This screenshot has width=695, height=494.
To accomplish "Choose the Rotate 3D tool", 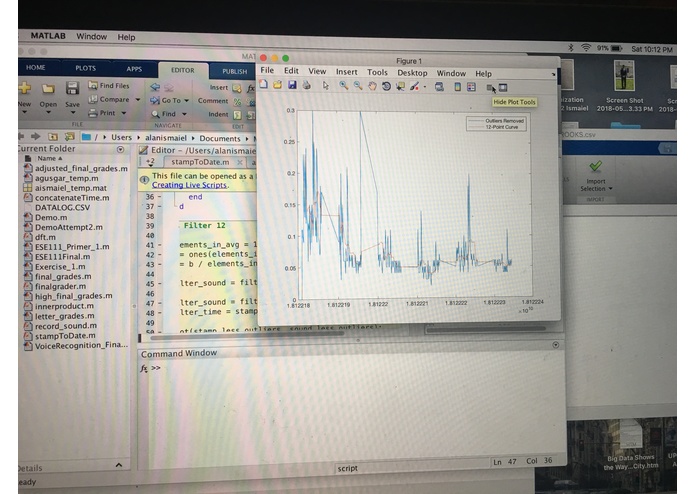I will 387,86.
